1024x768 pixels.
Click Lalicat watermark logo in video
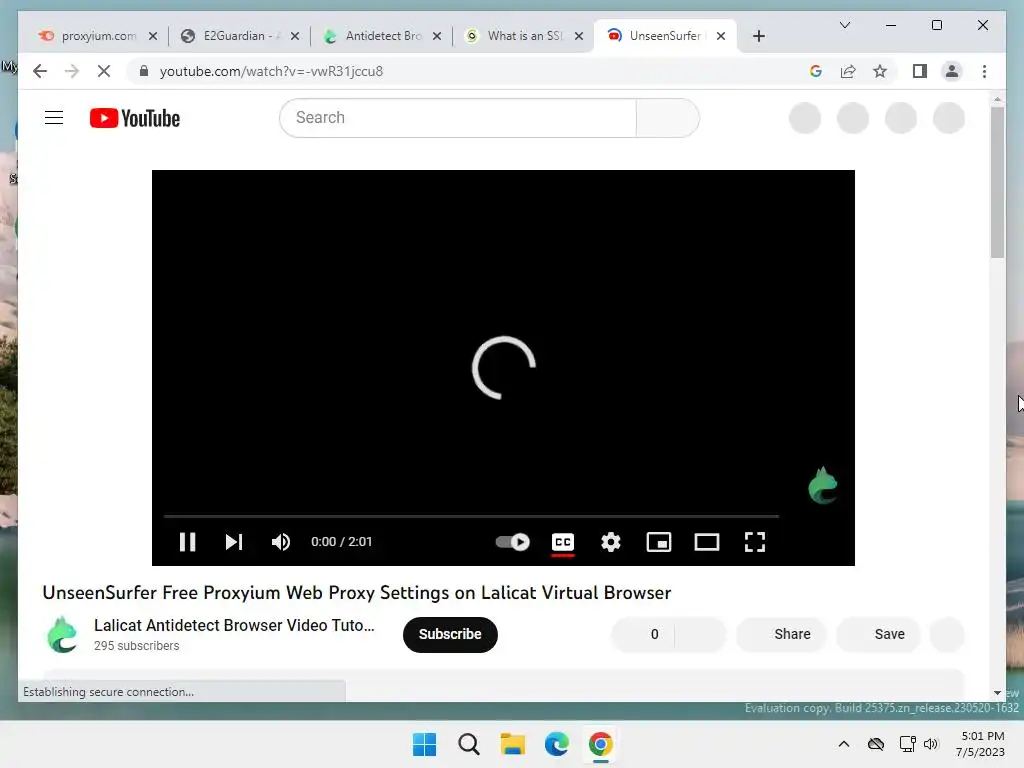point(822,485)
